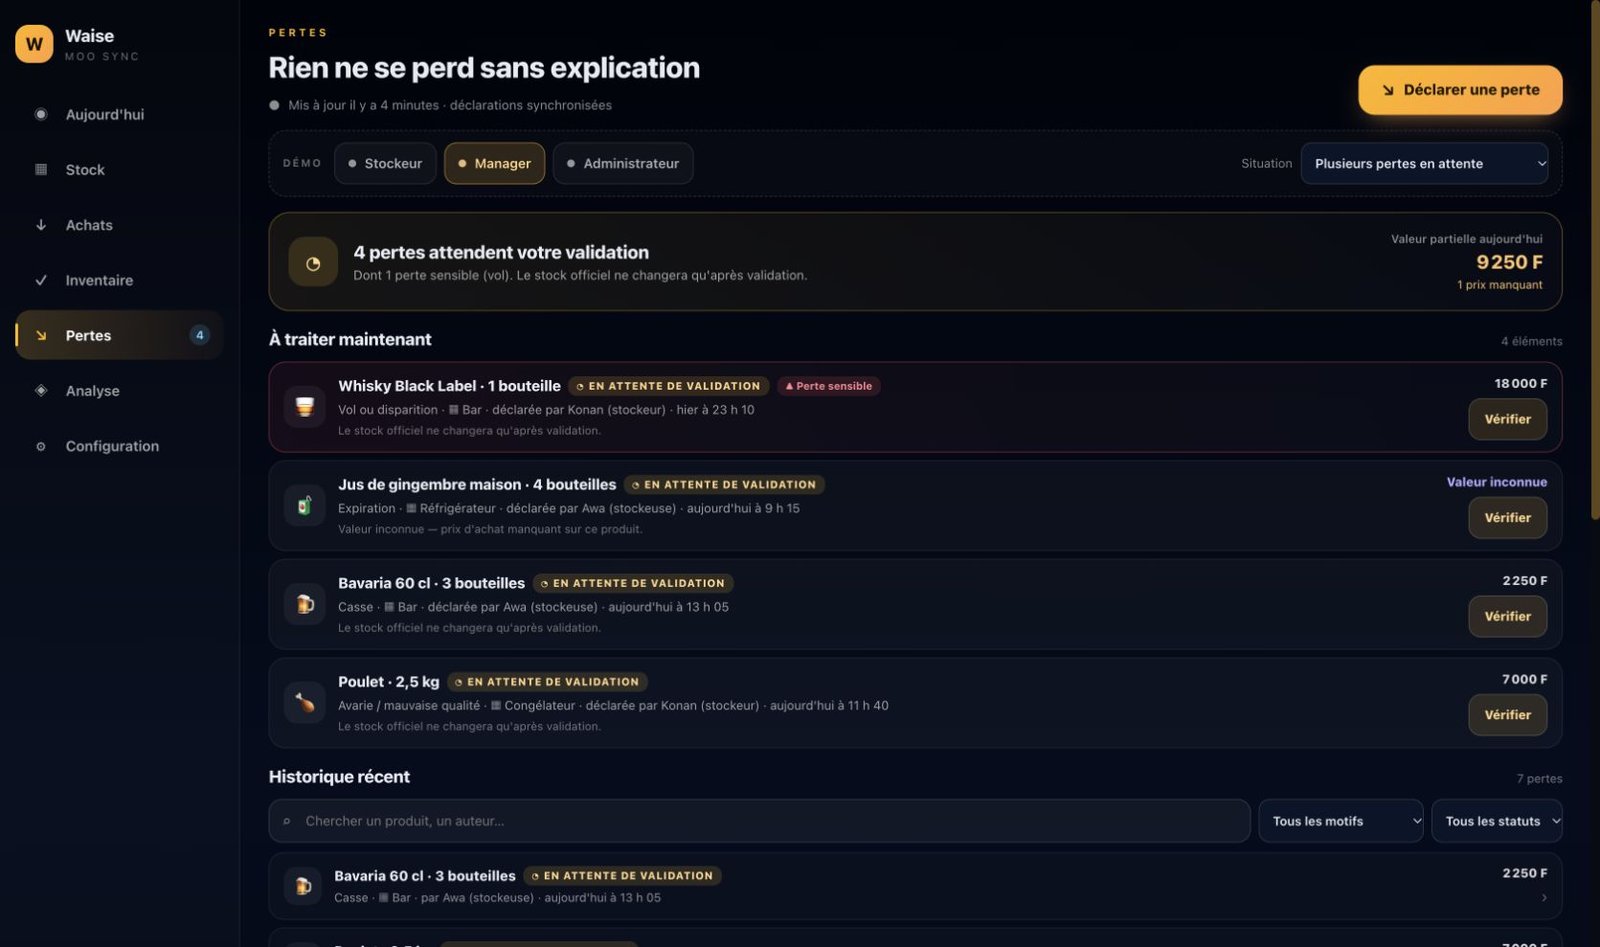1600x947 pixels.
Task: Click the 7 000 F poulet amount
Action: 1524,679
